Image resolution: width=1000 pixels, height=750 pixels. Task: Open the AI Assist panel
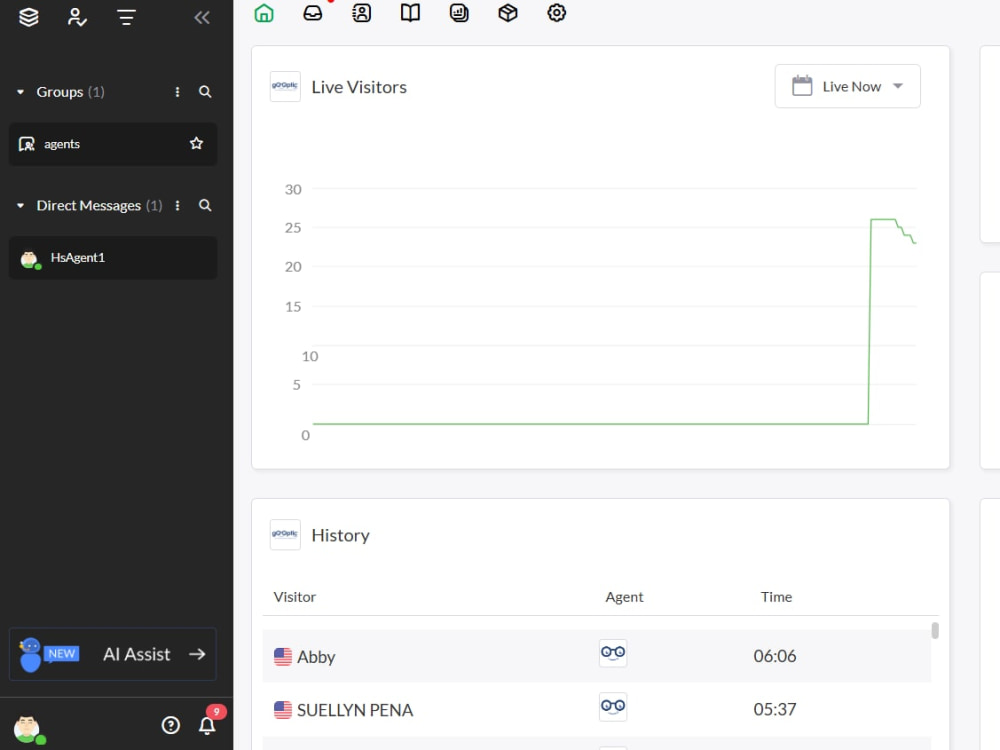113,654
